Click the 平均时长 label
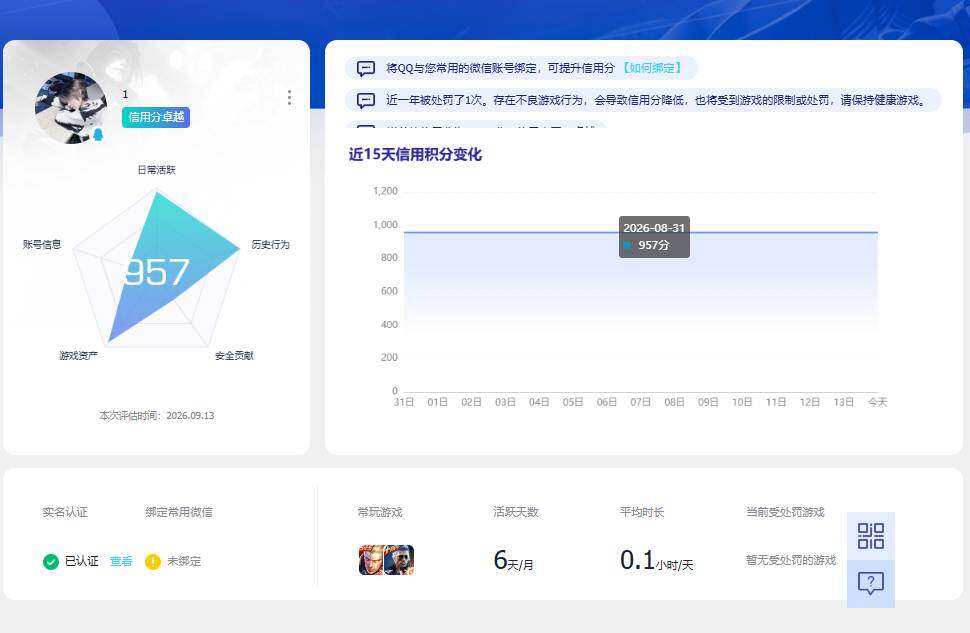 pyautogui.click(x=642, y=512)
